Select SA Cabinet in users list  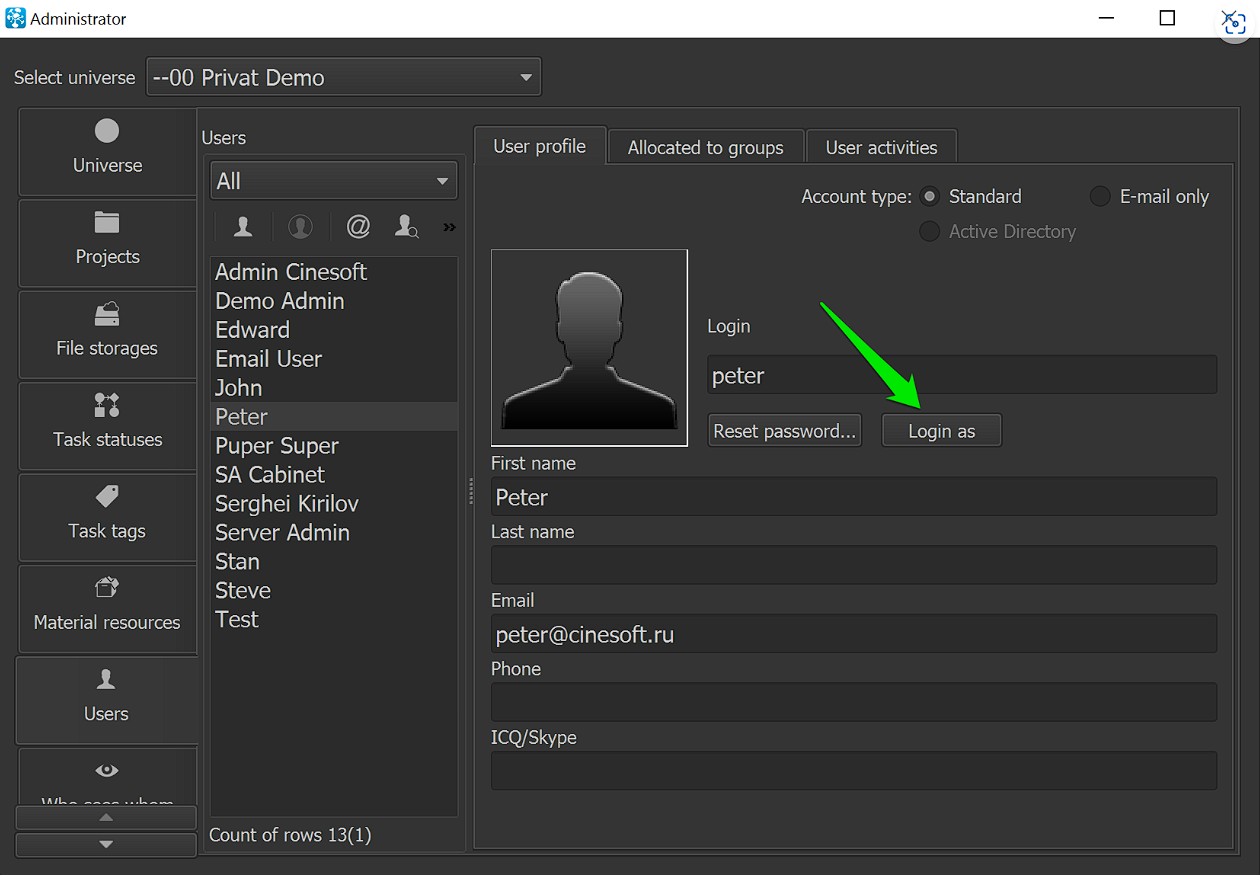coord(334,475)
